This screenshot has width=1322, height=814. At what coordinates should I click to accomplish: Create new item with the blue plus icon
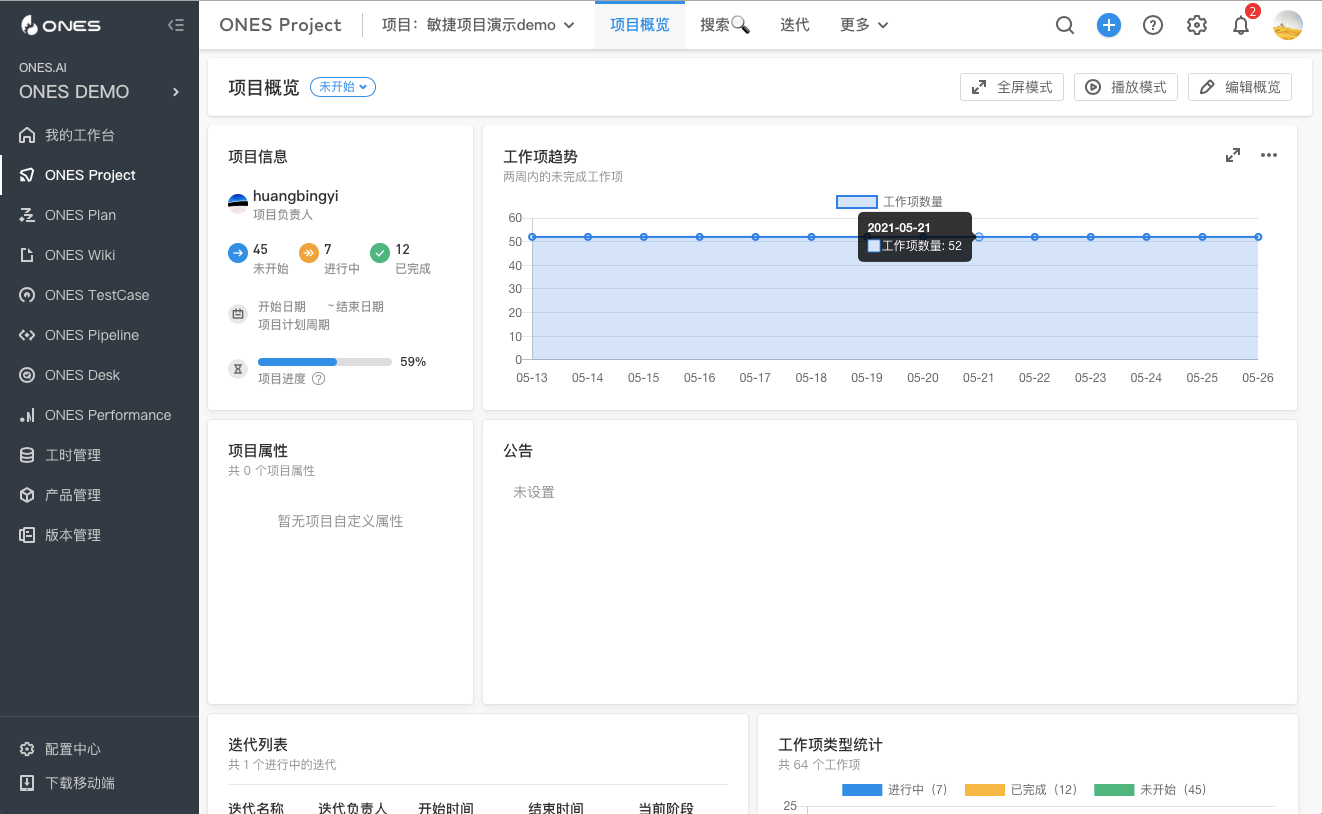(1108, 25)
